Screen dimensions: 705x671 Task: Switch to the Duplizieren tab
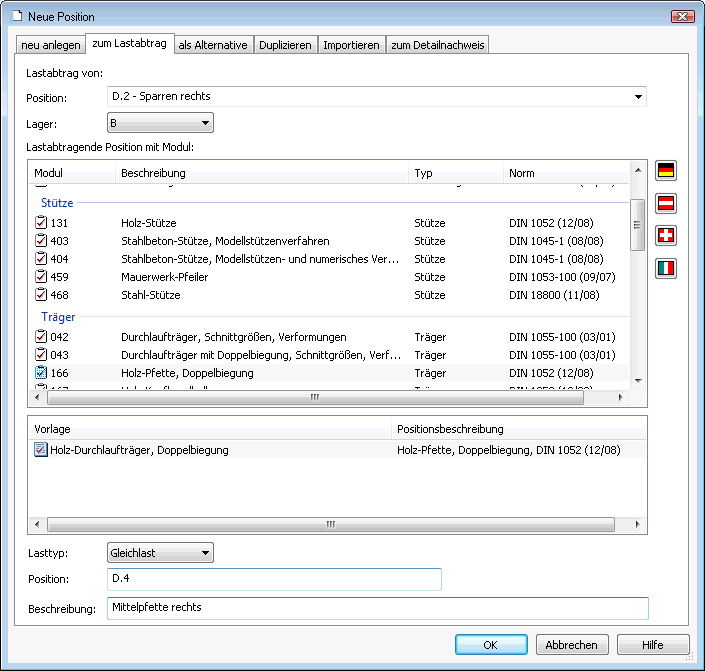point(285,45)
